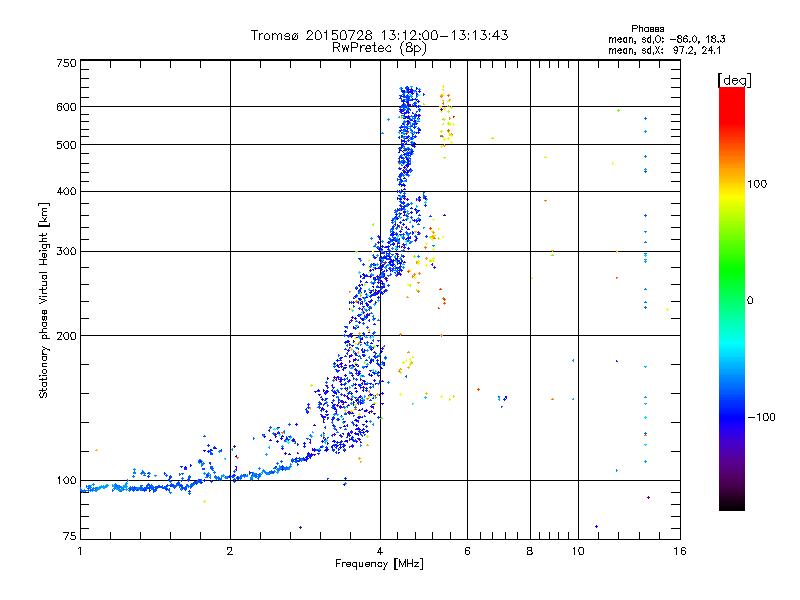Click the x-axis tick label '4'
This screenshot has width=800, height=600.
pyautogui.click(x=380, y=551)
